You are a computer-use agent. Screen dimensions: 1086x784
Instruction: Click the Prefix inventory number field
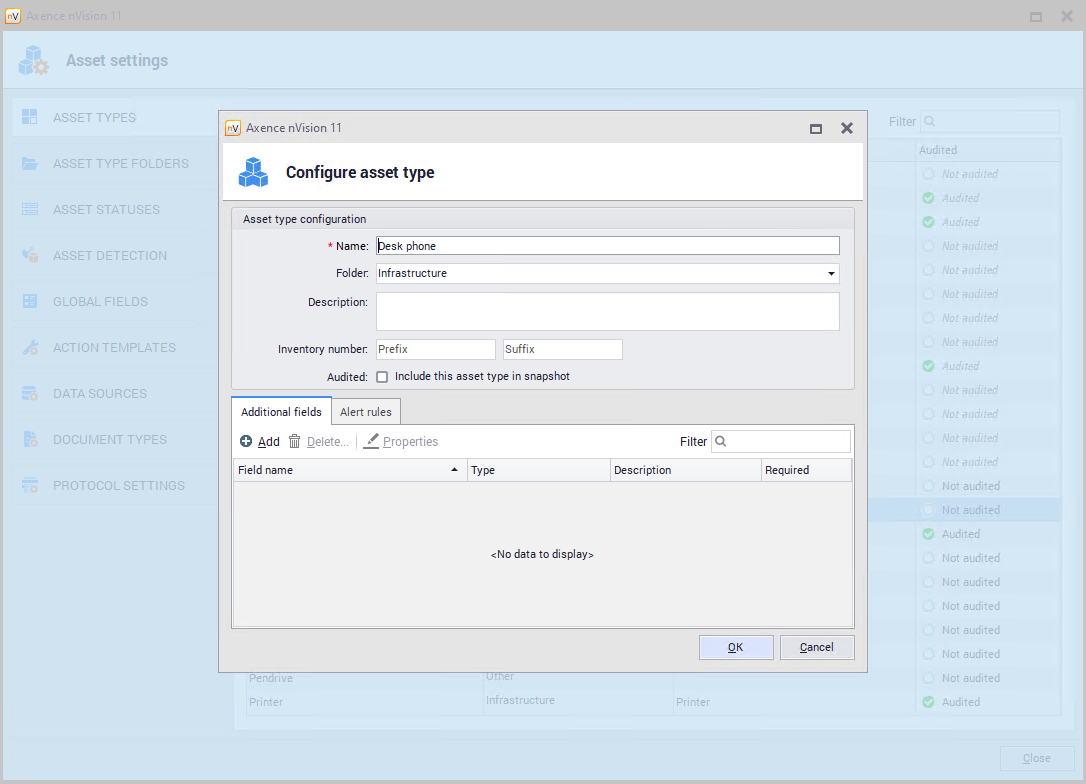[x=435, y=349]
